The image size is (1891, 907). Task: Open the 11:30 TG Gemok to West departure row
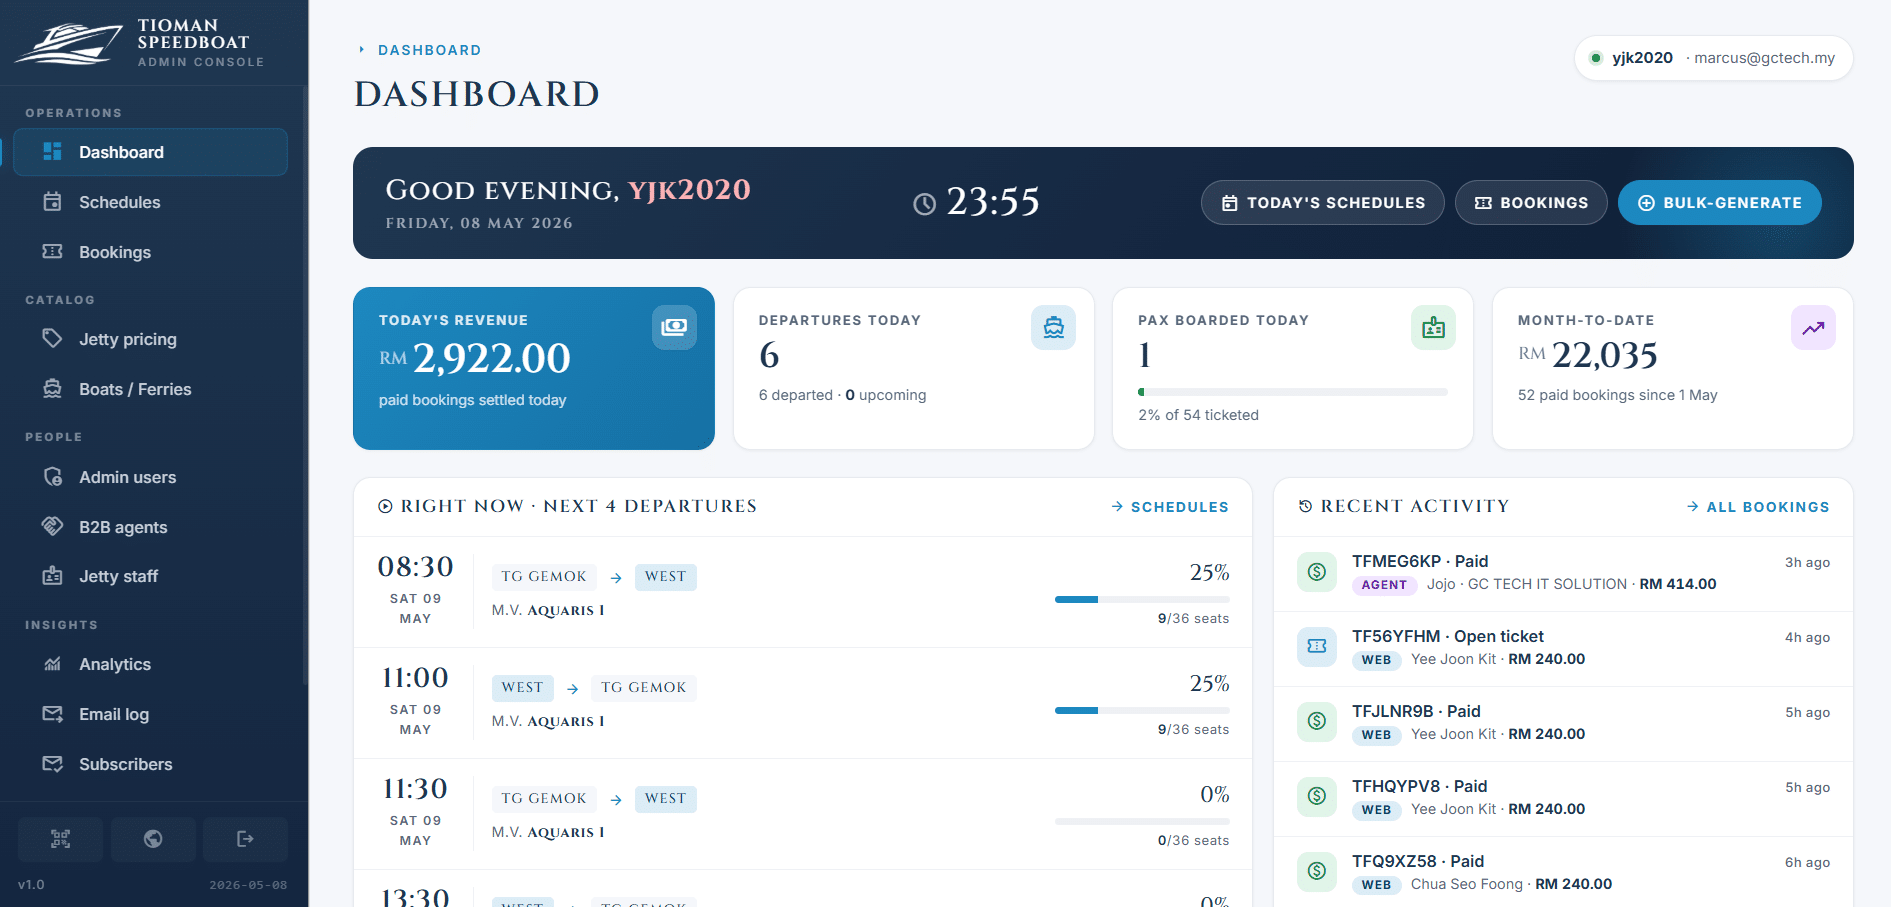[x=803, y=814]
